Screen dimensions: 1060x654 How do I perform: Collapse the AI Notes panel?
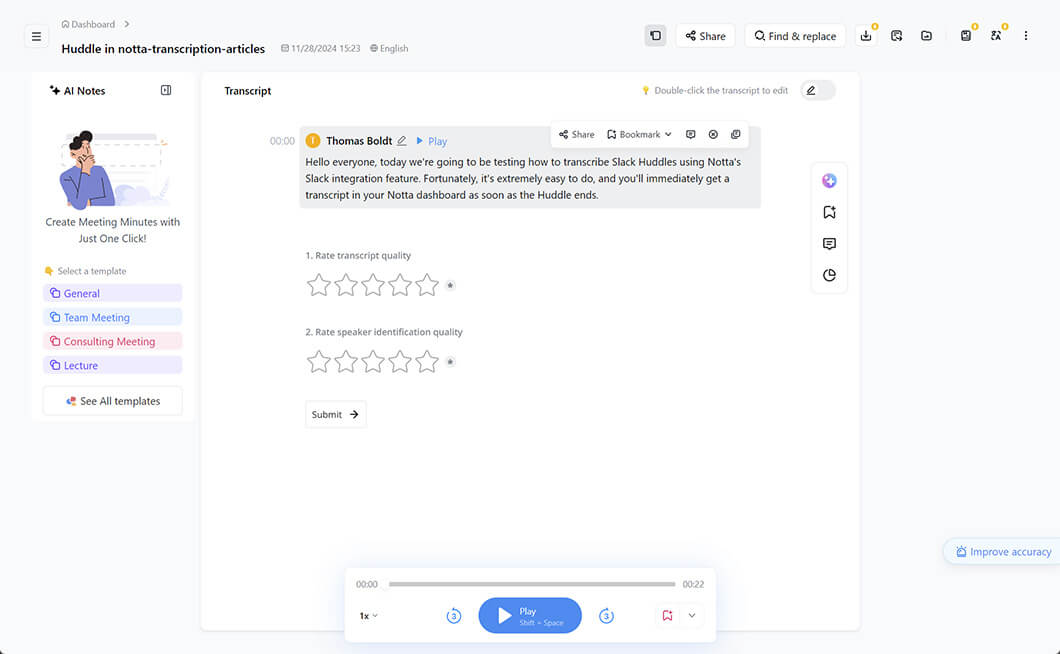tap(166, 90)
